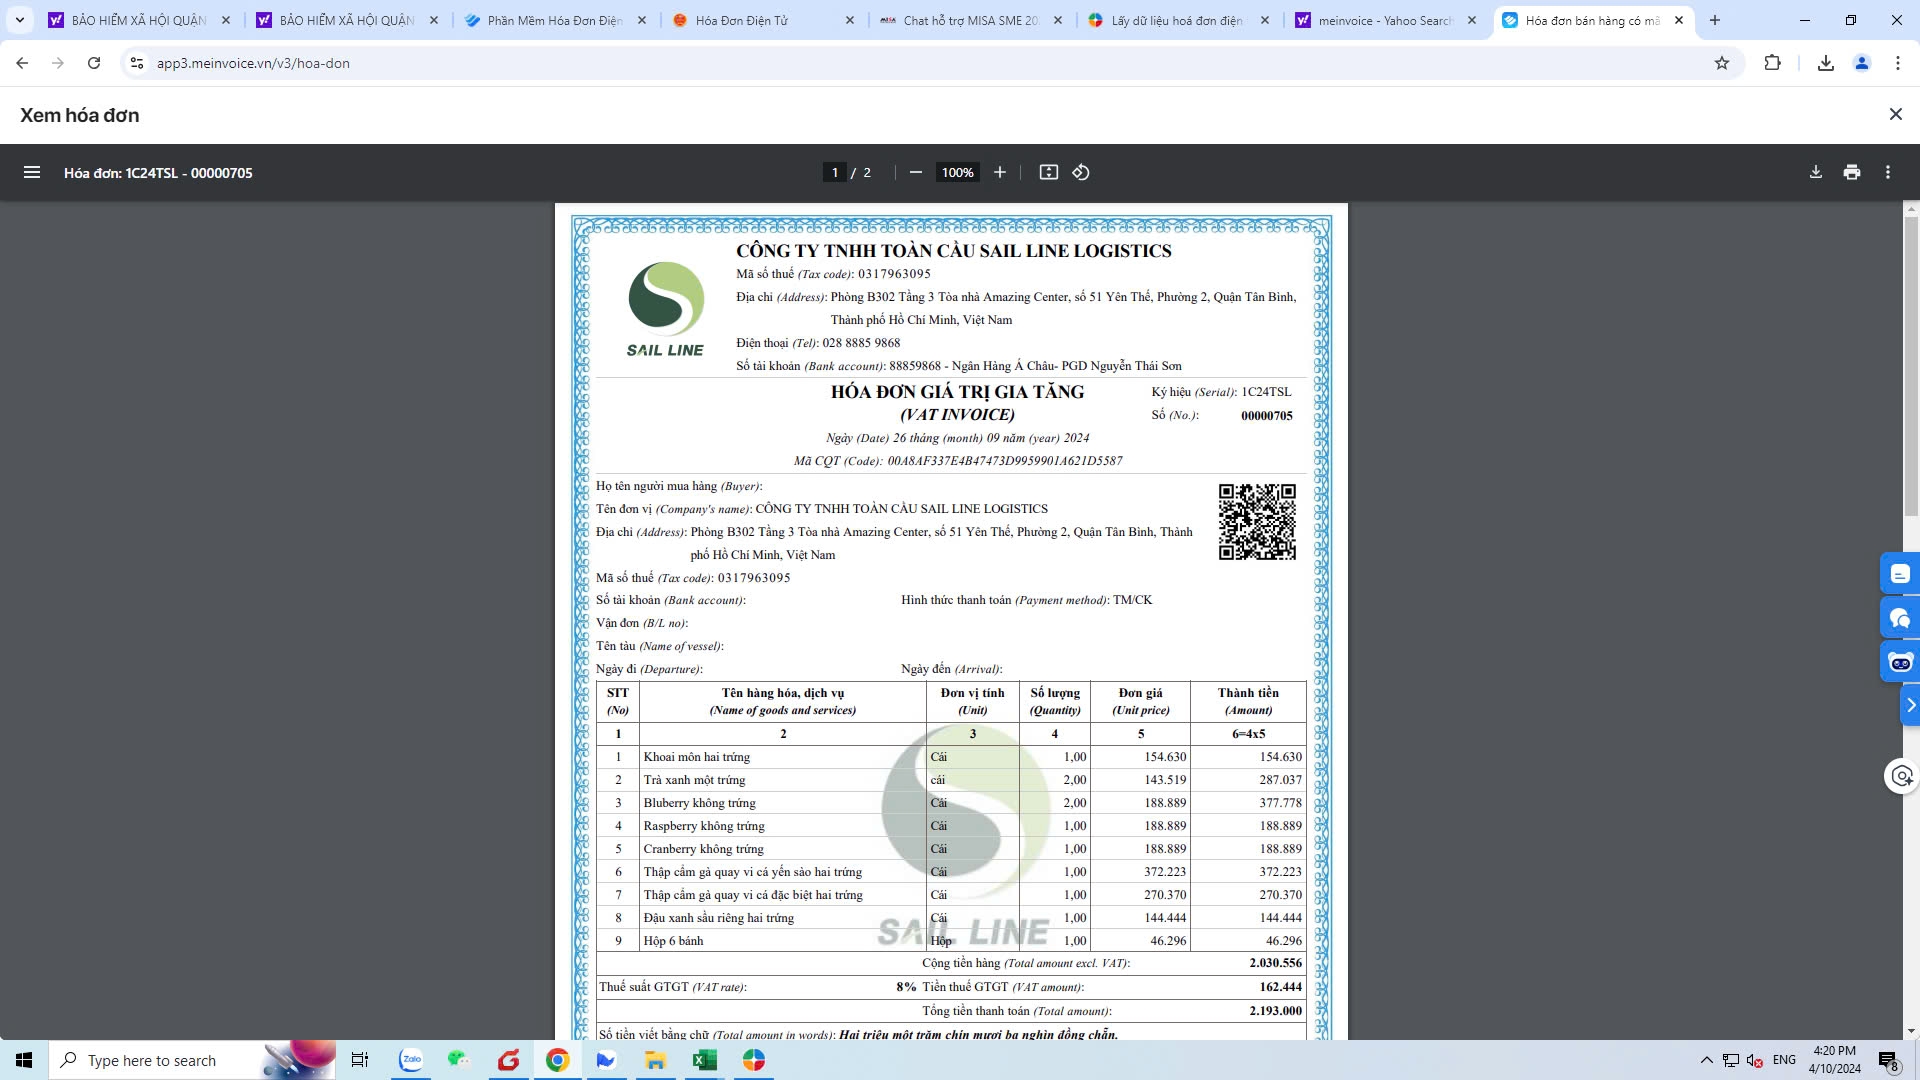
Task: Open the chat support floating icon
Action: pyautogui.click(x=1900, y=619)
